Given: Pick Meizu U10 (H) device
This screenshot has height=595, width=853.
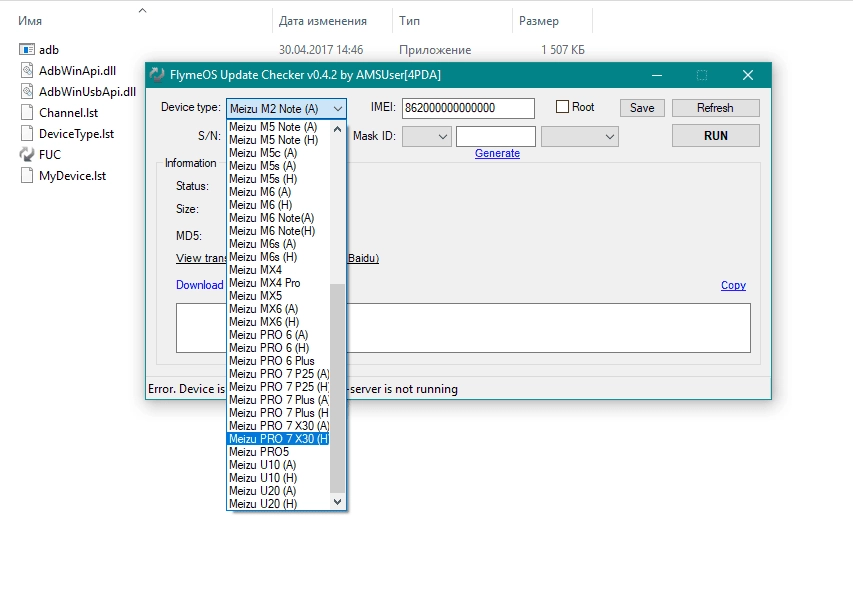Looking at the screenshot, I should [278, 478].
